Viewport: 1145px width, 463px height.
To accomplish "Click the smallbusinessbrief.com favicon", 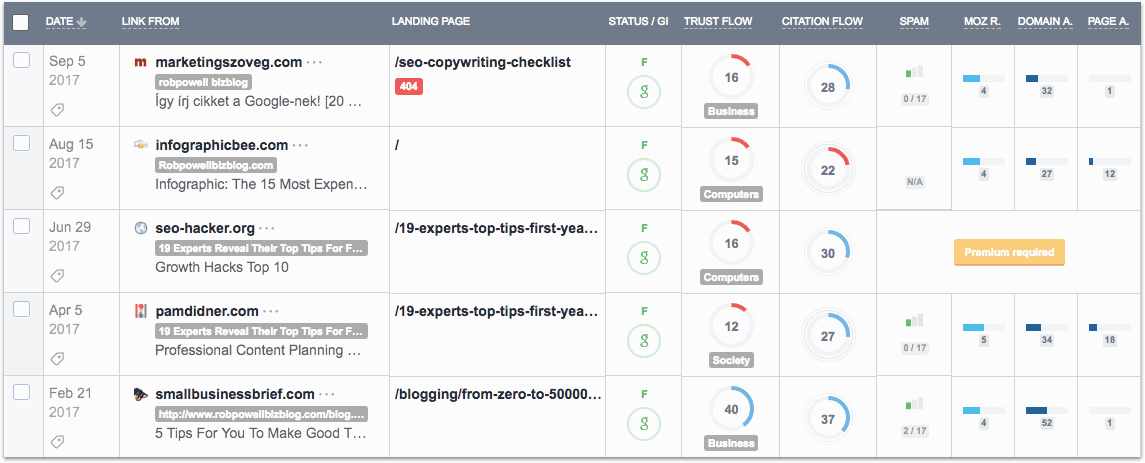I will point(141,394).
